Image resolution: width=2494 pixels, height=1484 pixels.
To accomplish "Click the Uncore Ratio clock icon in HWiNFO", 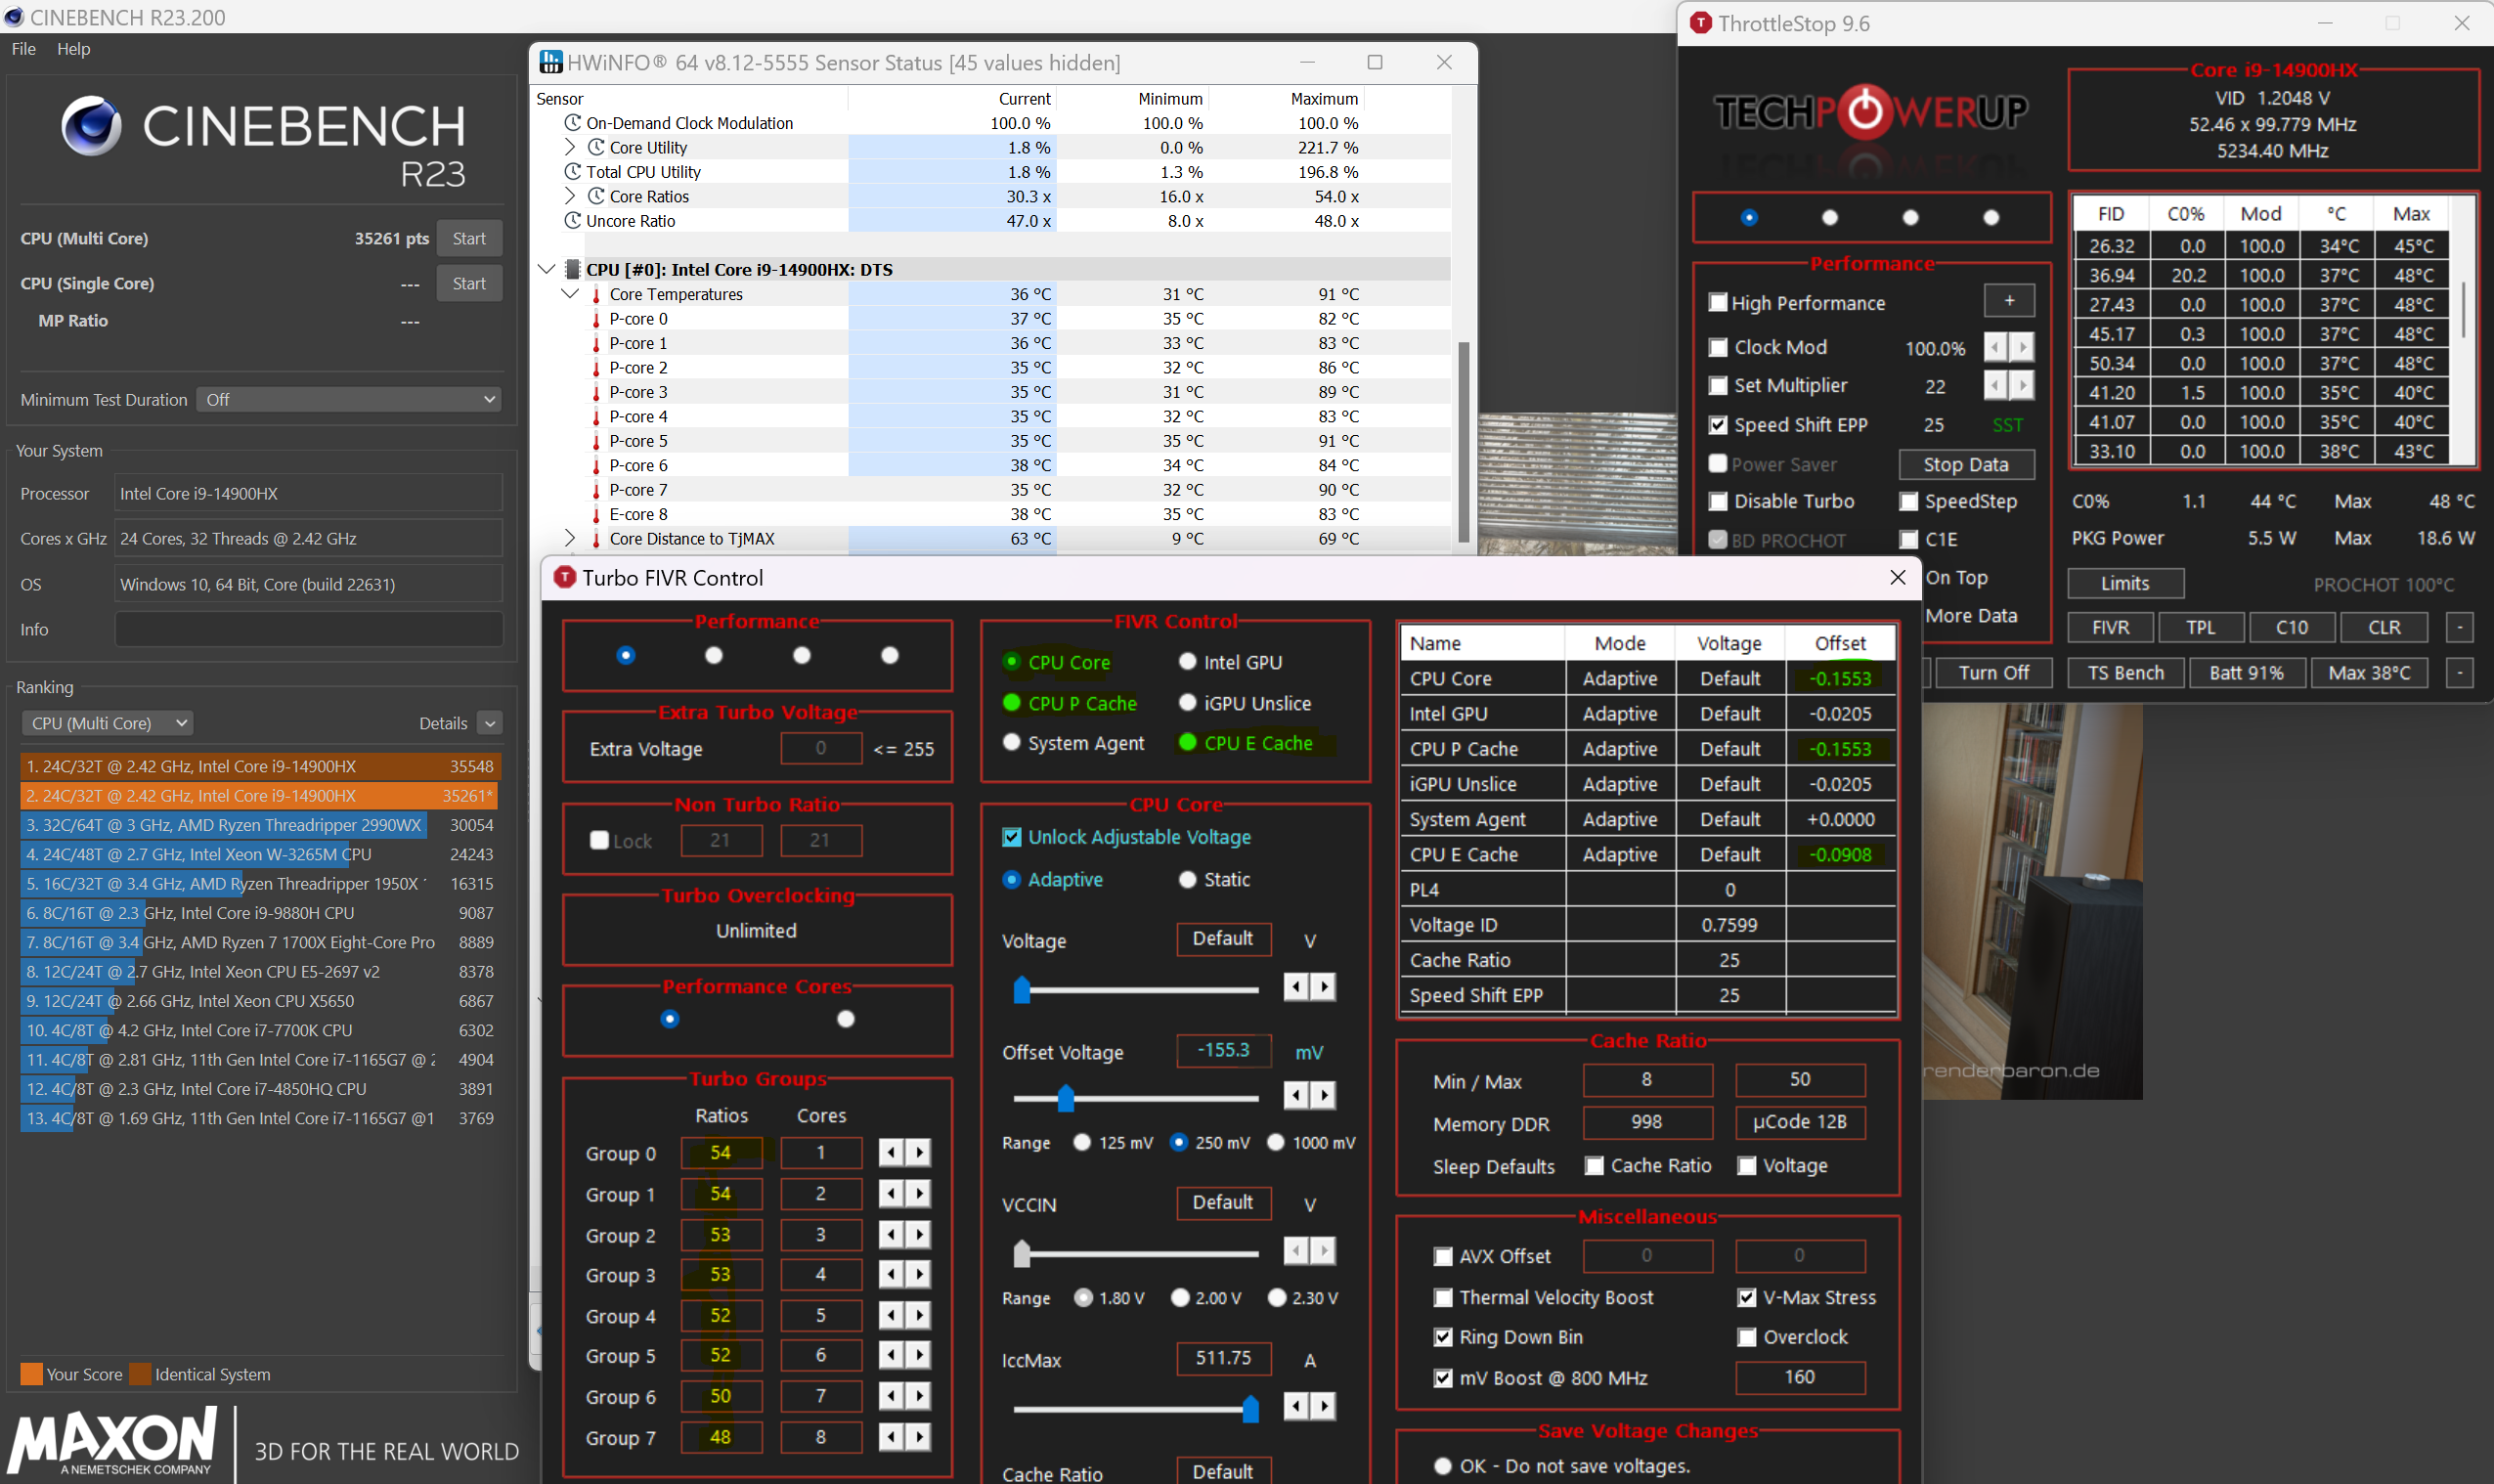I will point(573,220).
